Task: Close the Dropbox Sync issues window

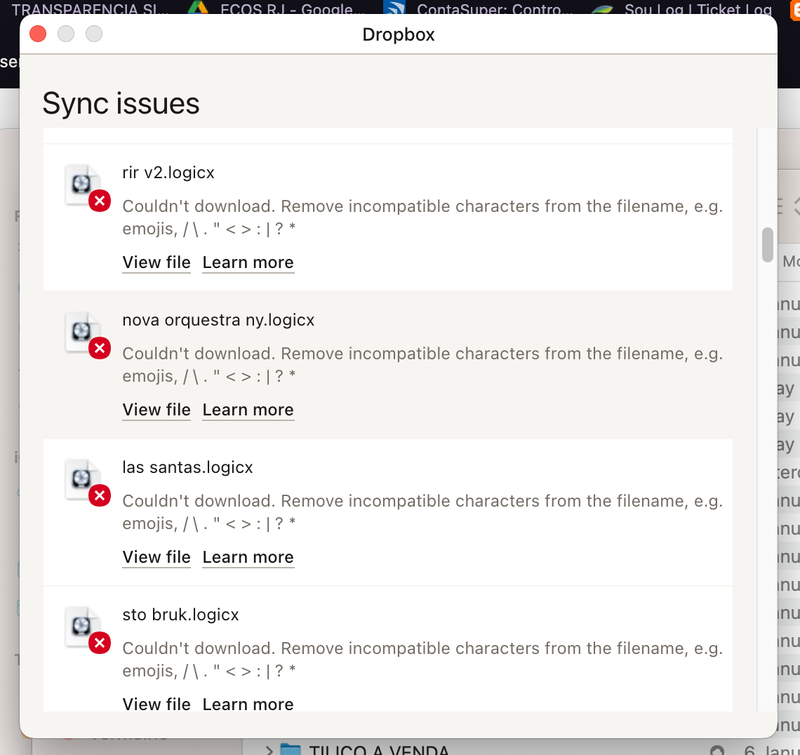Action: [x=39, y=34]
